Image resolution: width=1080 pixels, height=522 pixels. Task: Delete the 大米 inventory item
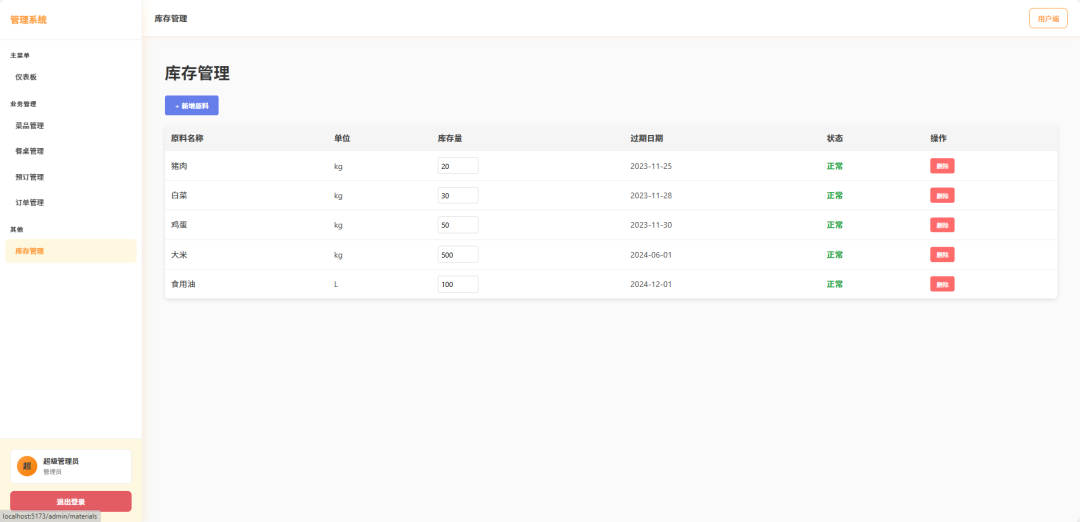(x=942, y=254)
